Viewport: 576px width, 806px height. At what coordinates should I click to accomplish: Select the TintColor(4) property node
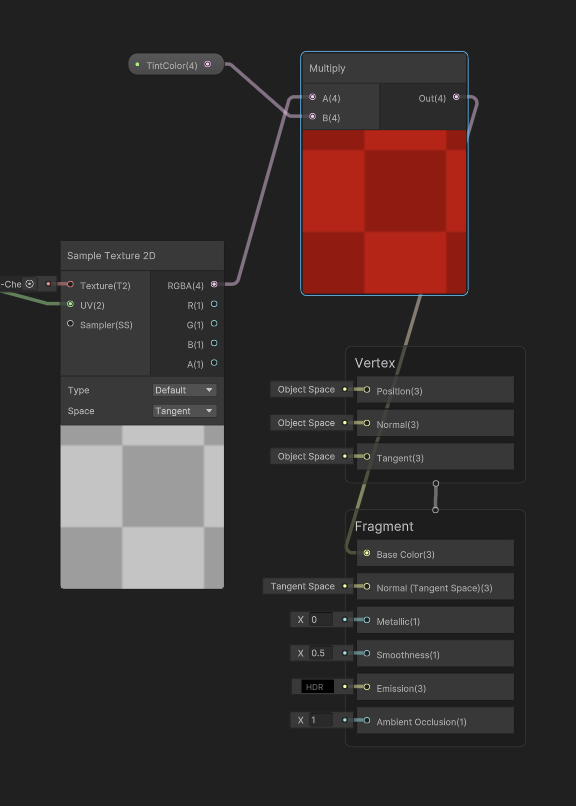point(176,64)
